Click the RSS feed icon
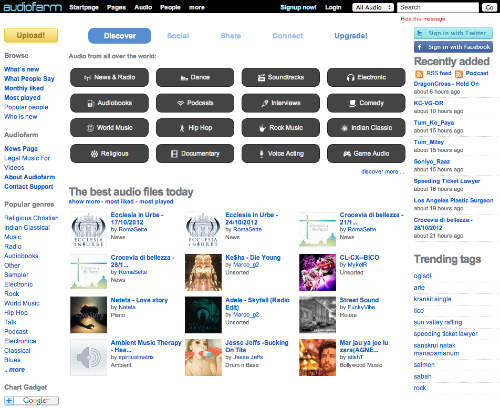Image resolution: width=500 pixels, height=408 pixels. pos(419,74)
